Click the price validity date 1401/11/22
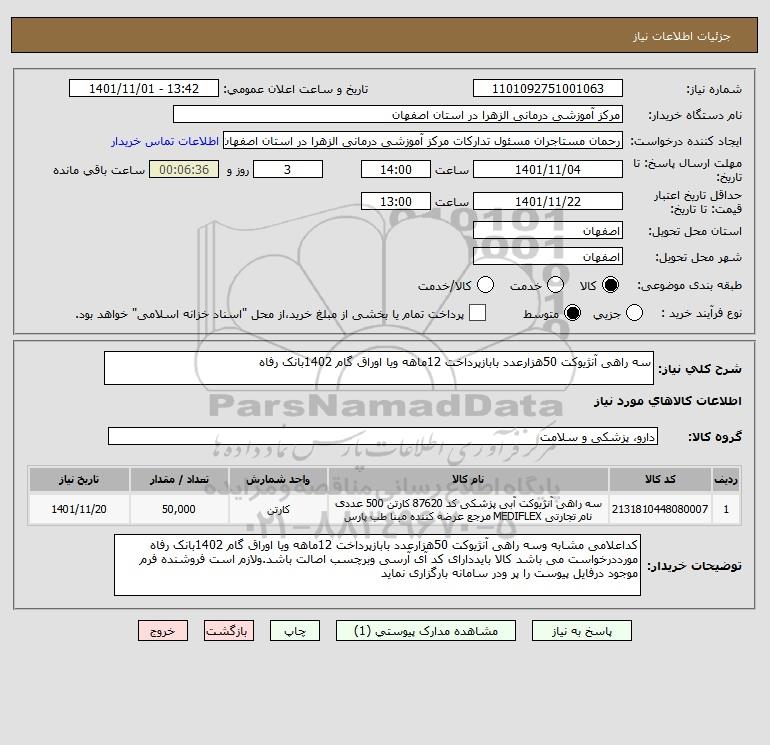770x745 pixels. pos(548,201)
